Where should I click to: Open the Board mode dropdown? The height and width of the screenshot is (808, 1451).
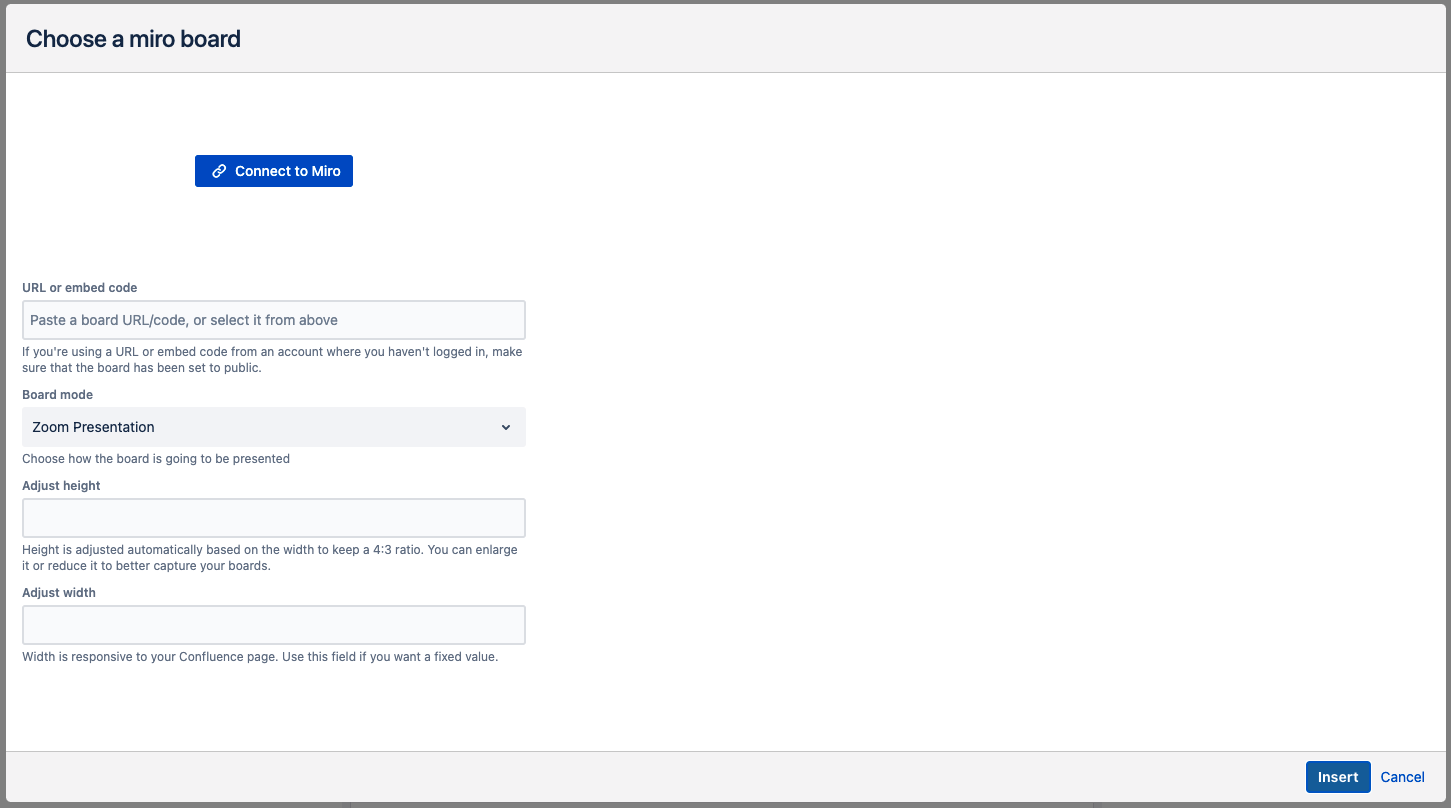[274, 427]
